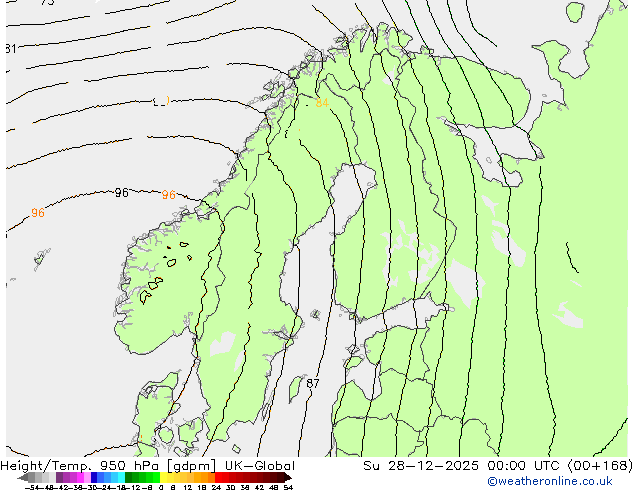This screenshot has height=490, width=634.
Task: Click the yellow swatch on temperature scale
Action: pos(163,477)
